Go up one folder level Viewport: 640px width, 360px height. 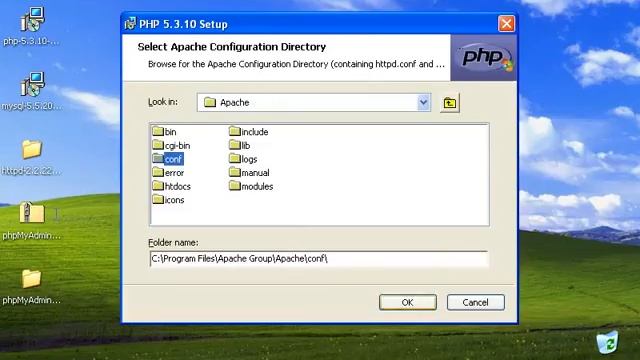click(x=450, y=103)
